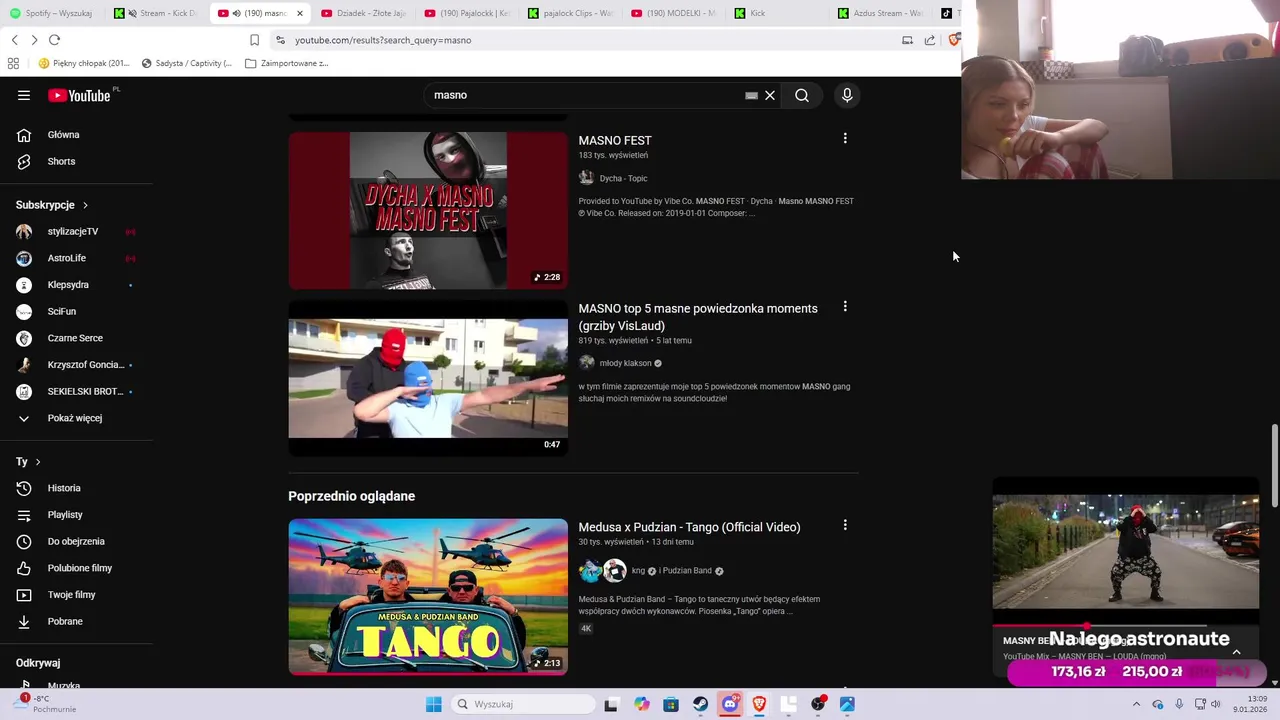Open młody klakson channel link
Image resolution: width=1280 pixels, height=720 pixels.
click(x=625, y=363)
